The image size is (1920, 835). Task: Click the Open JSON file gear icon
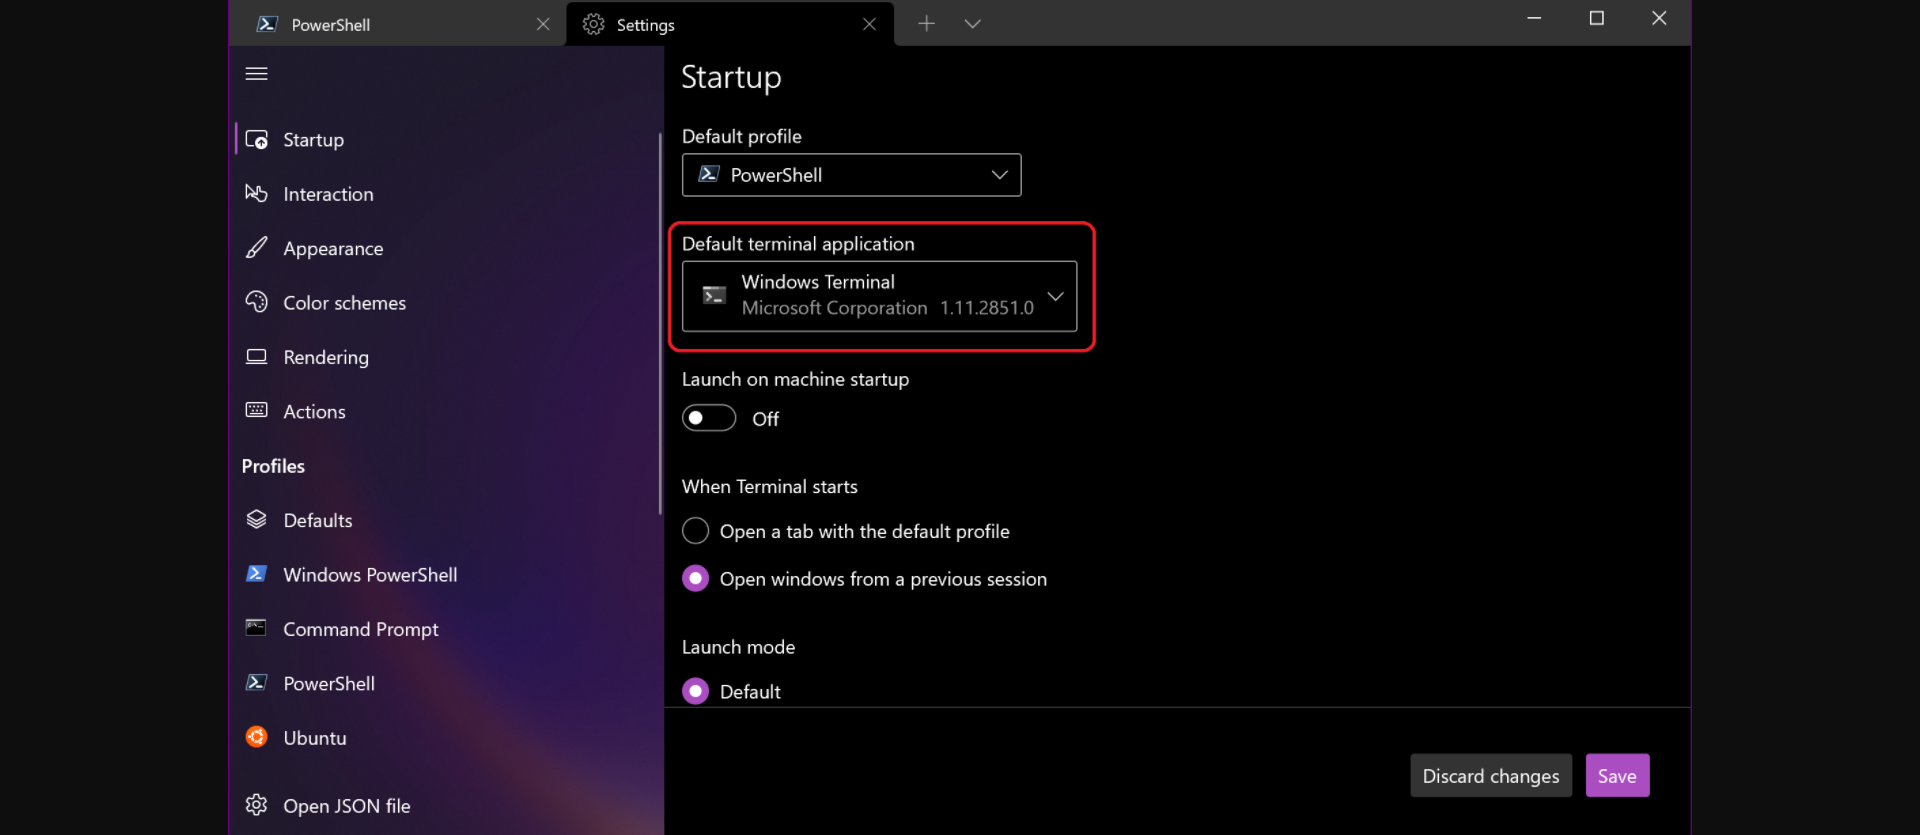tap(256, 805)
